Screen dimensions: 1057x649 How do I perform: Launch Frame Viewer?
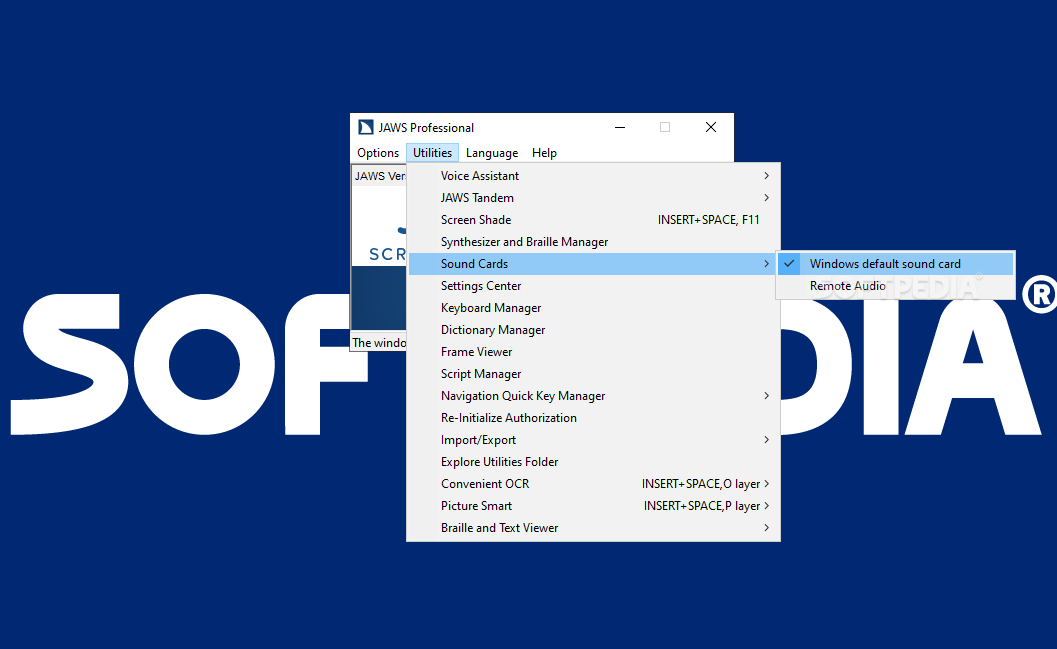pyautogui.click(x=594, y=352)
